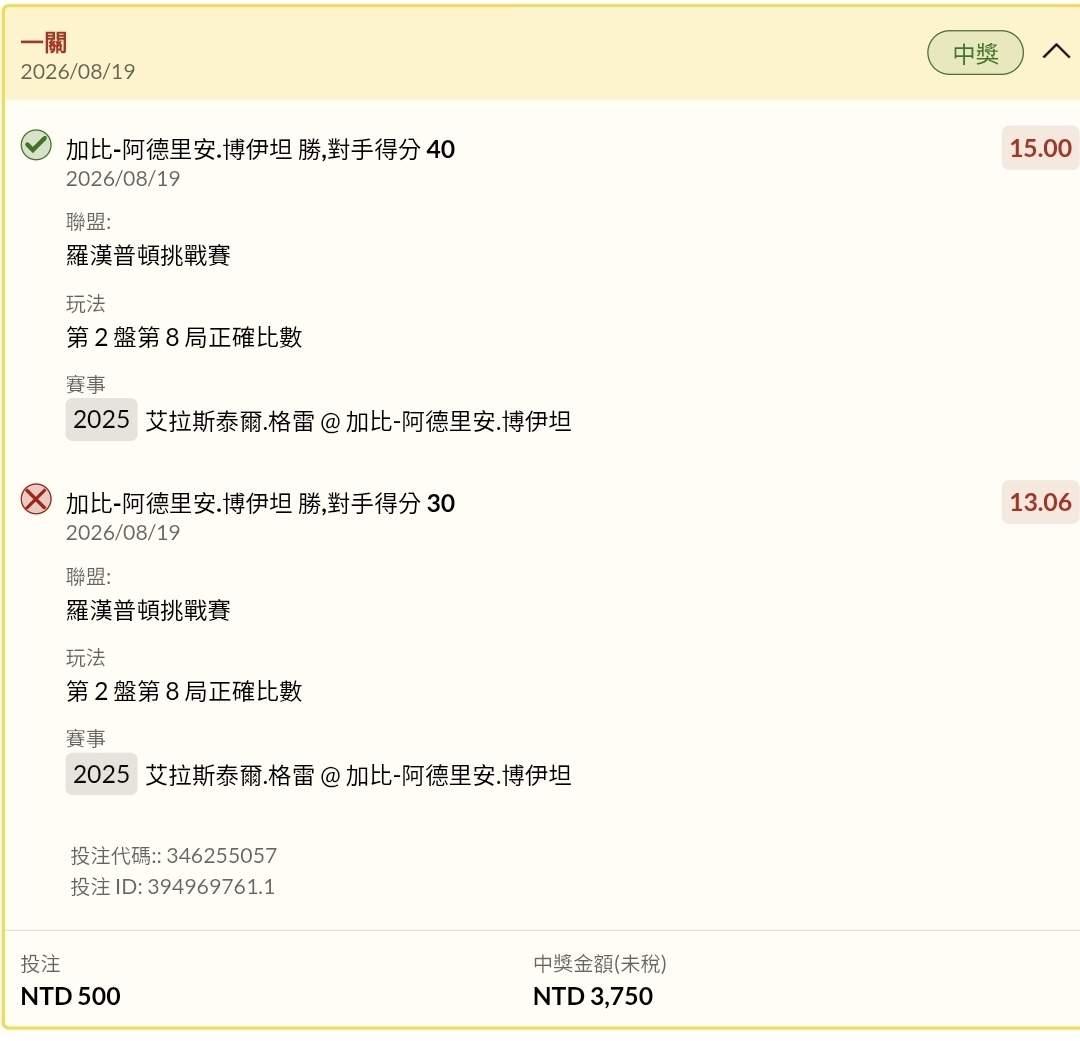1080x1041 pixels.
Task: Click the first matchup 艾拉斯泰爾.格雷 @ 加比 text
Action: (358, 421)
